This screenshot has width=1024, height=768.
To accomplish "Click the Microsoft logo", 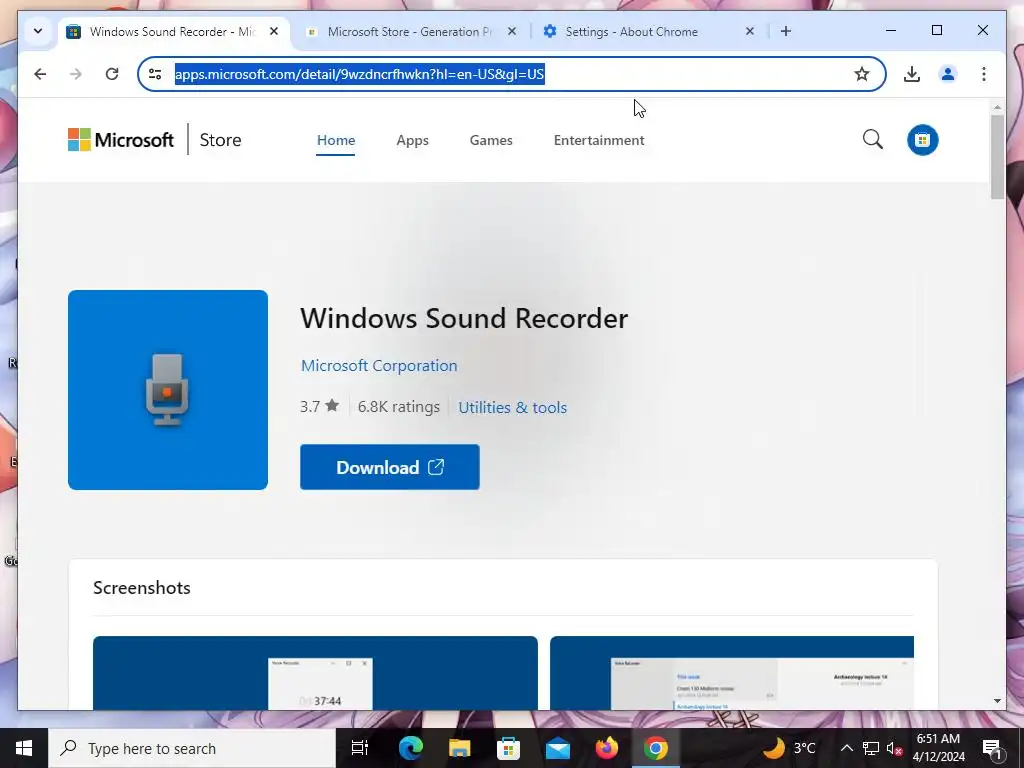I will 121,140.
